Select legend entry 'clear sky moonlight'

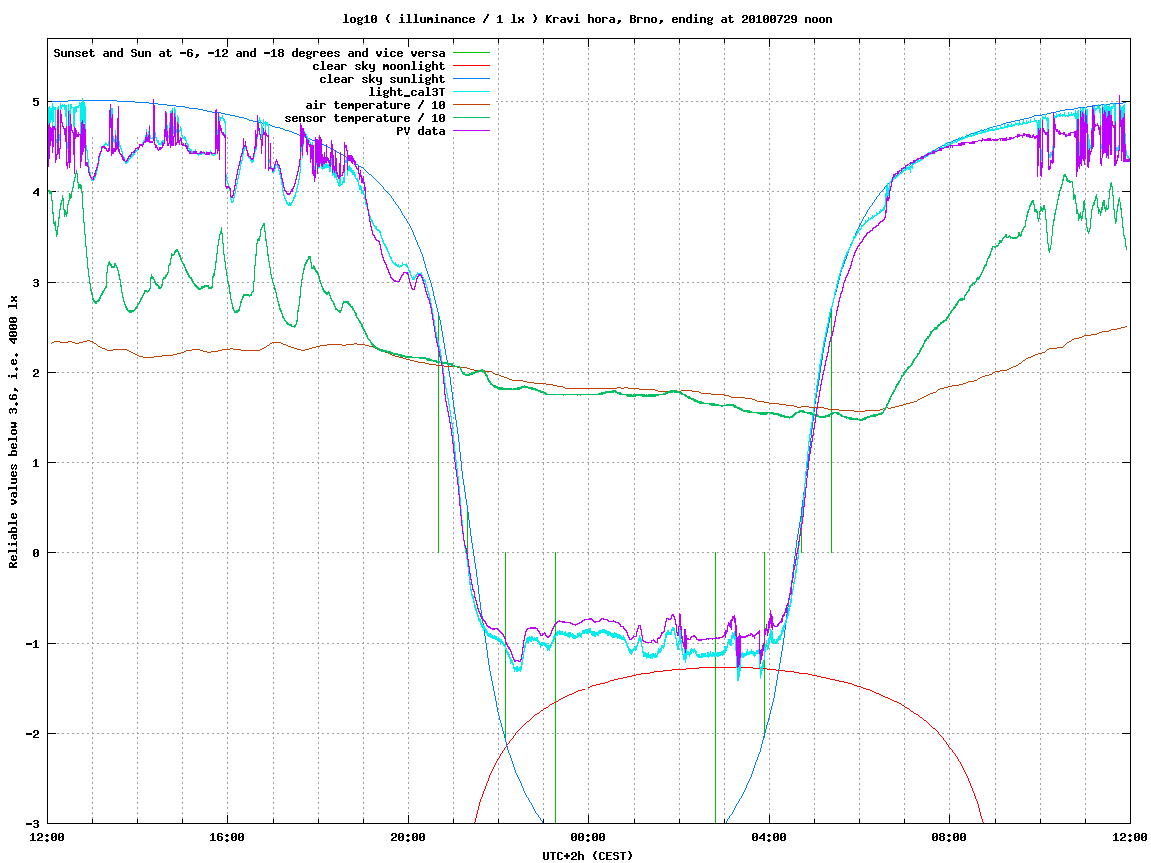click(379, 66)
